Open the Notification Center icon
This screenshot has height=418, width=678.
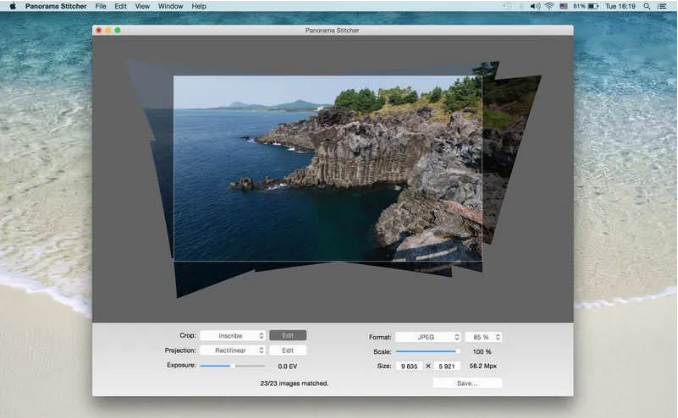[663, 6]
